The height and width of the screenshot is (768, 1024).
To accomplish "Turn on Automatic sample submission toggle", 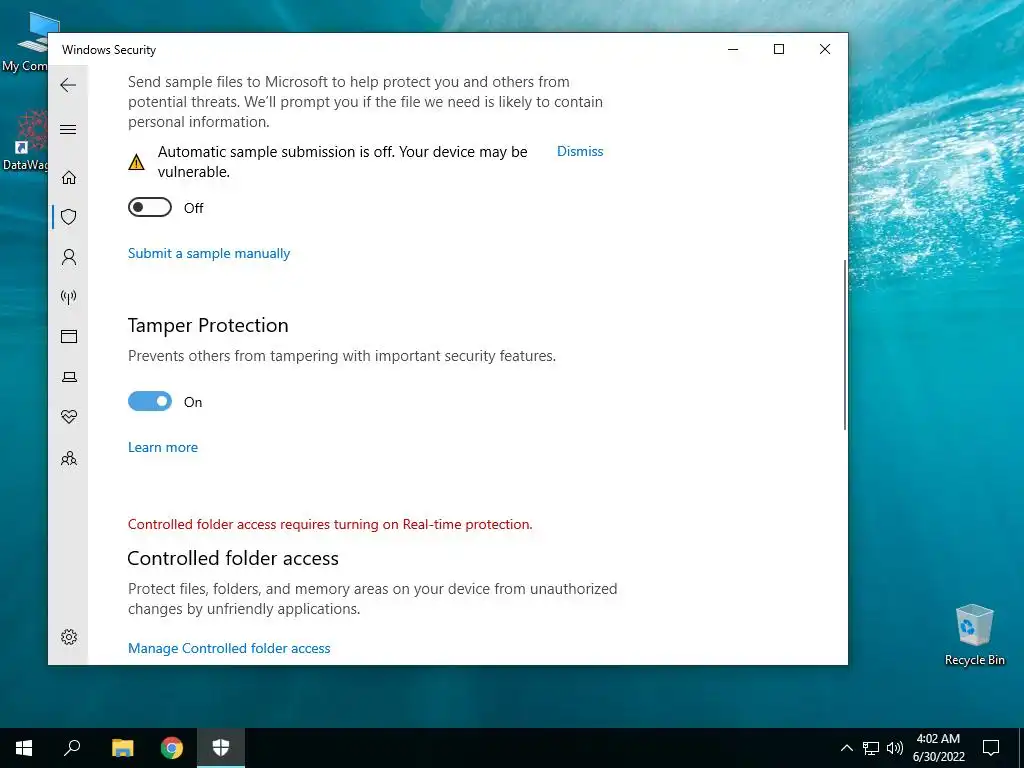I will (x=150, y=208).
